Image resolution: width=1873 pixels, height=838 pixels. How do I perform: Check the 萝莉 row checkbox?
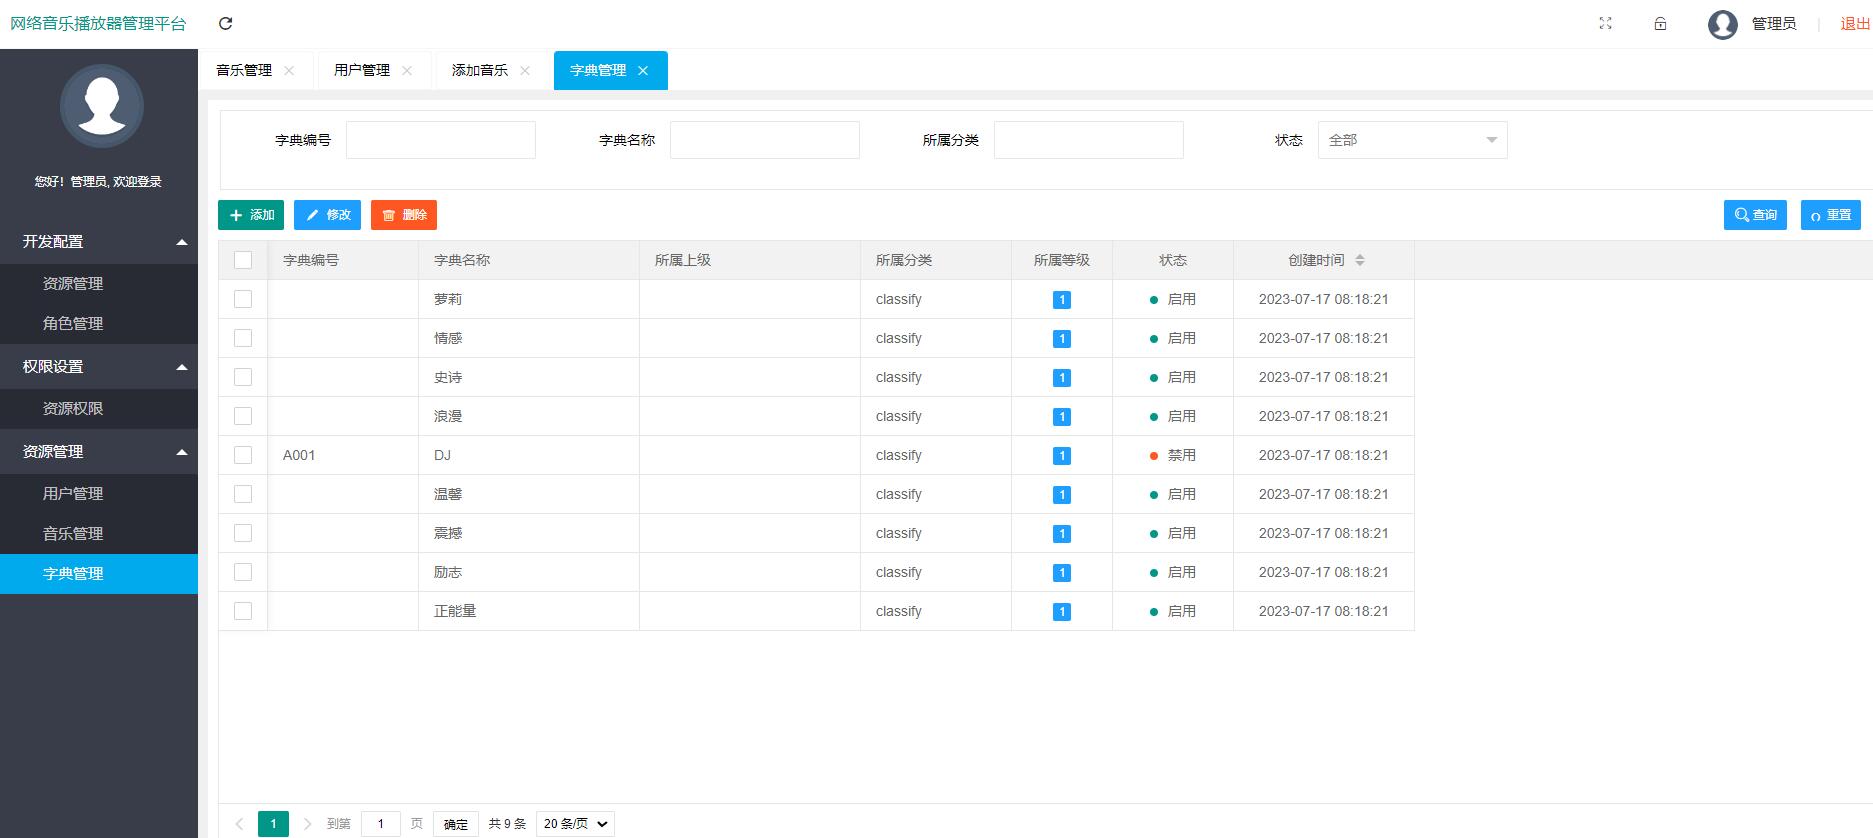pos(243,299)
